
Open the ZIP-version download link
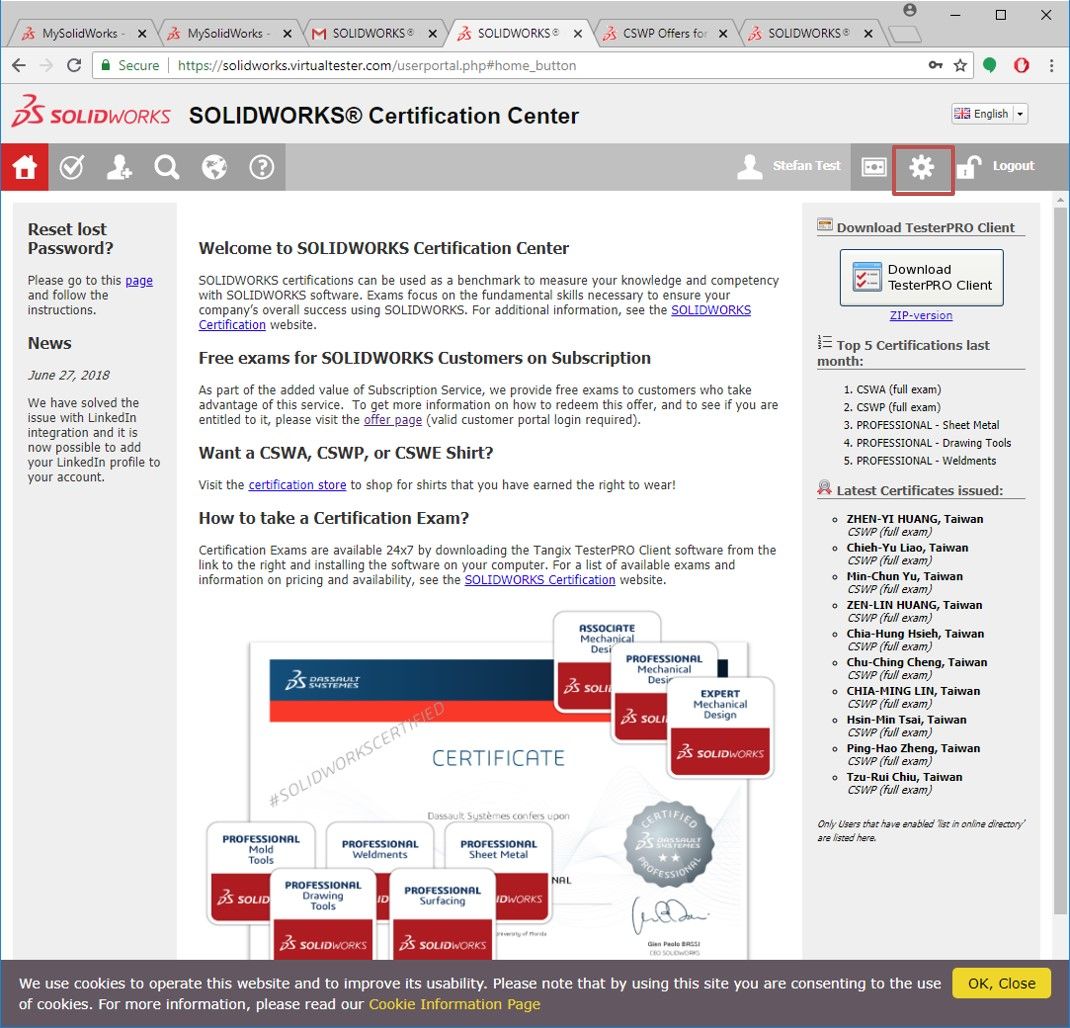[921, 315]
